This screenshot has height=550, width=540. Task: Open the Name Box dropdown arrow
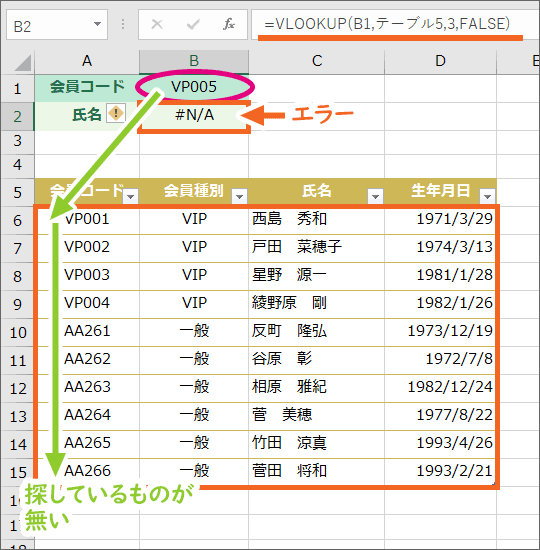coord(97,24)
